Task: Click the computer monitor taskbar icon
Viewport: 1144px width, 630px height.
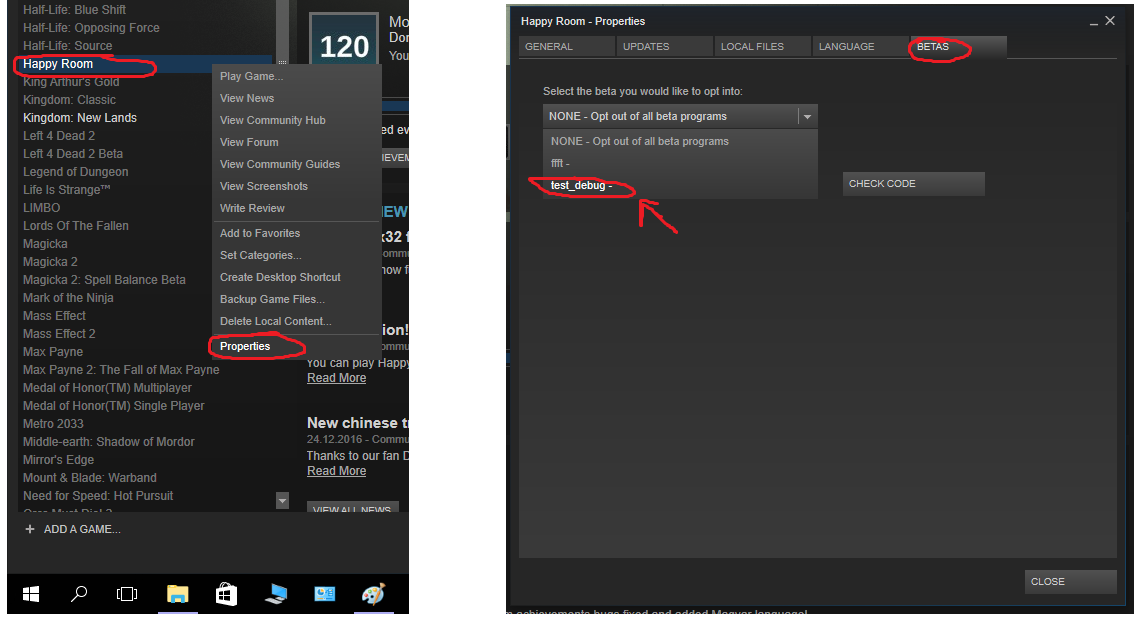Action: tap(276, 594)
